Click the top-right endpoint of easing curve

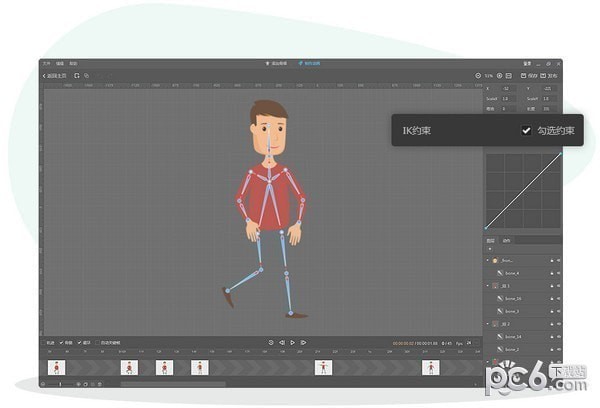tap(560, 154)
